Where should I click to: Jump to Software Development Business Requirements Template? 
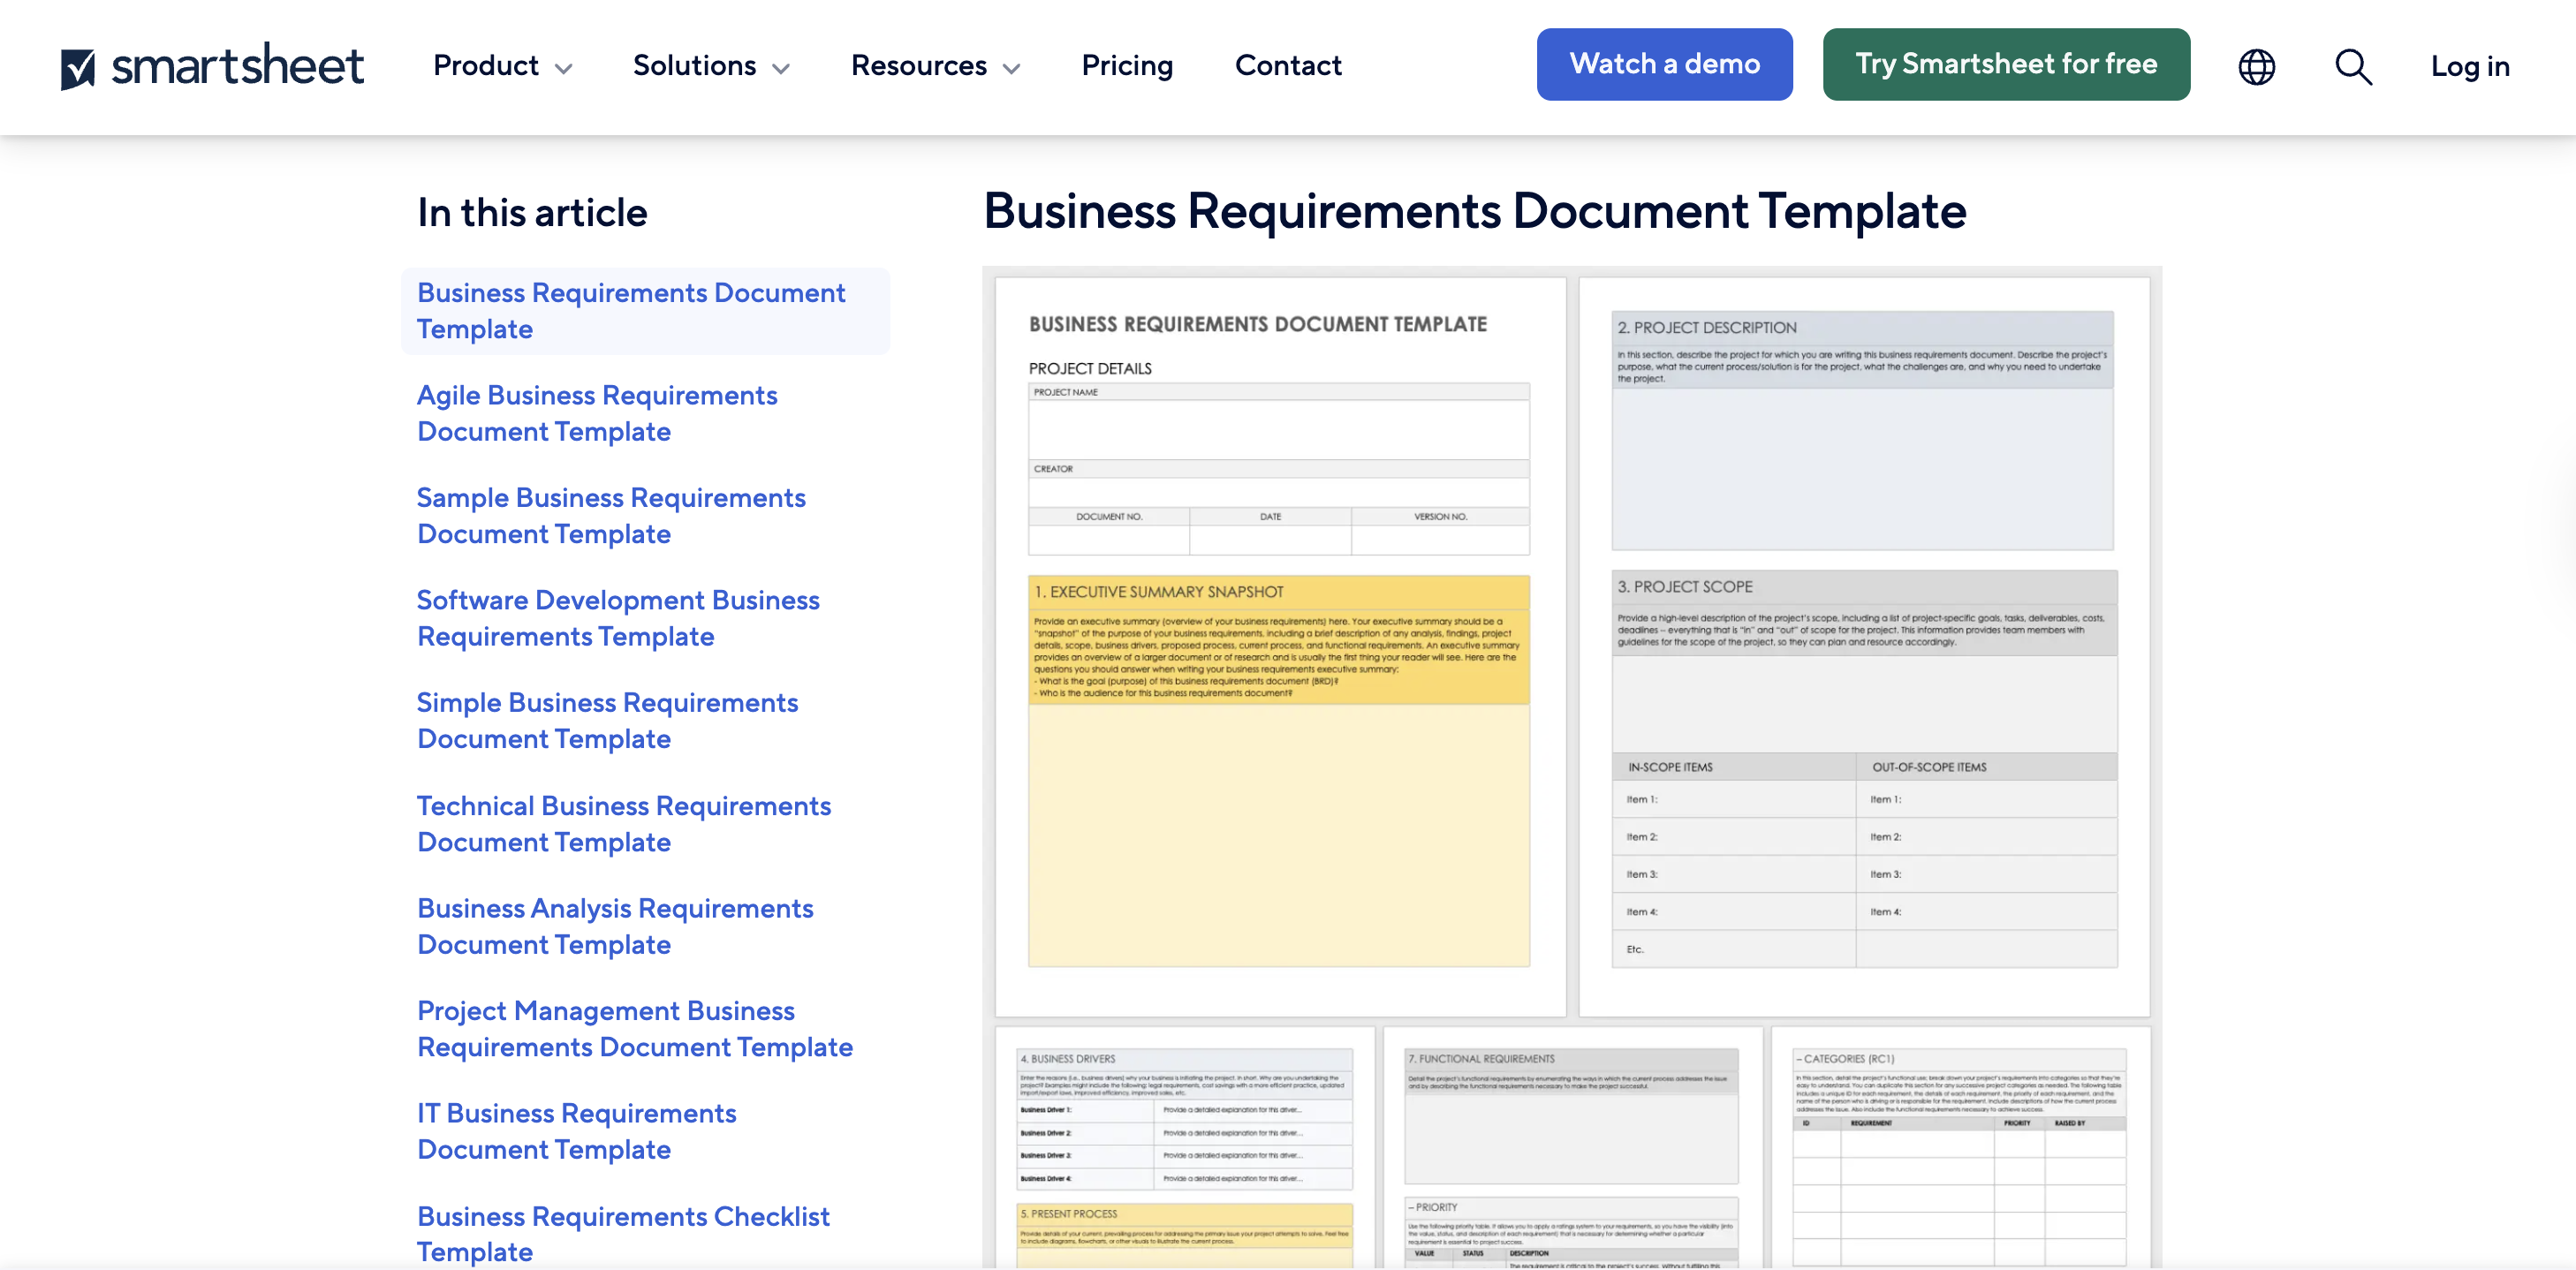618,618
